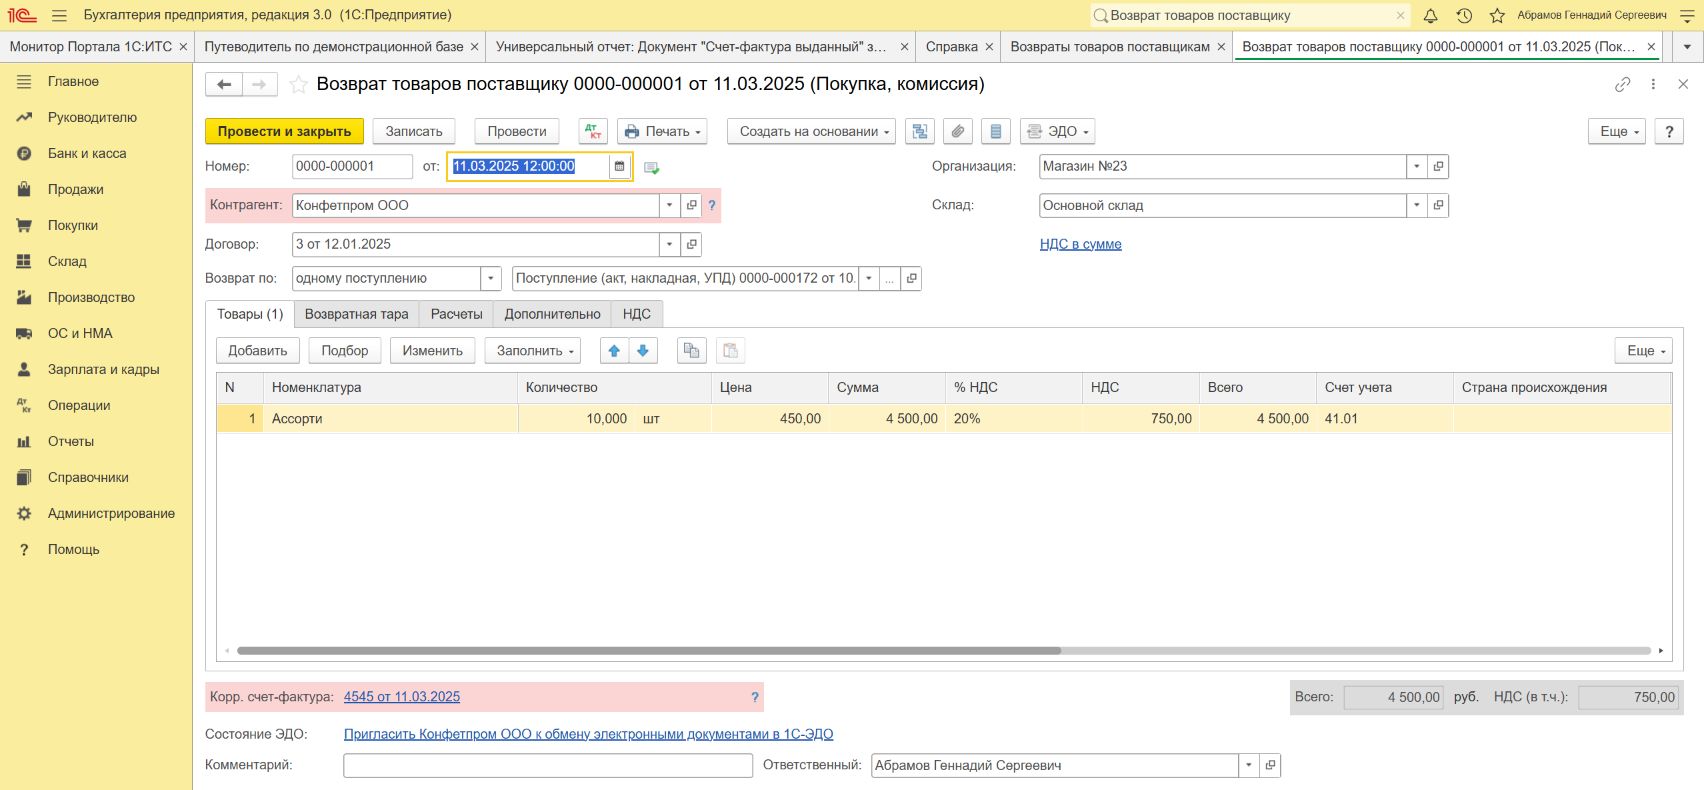Click the table's horizontal scrollbar

click(649, 651)
